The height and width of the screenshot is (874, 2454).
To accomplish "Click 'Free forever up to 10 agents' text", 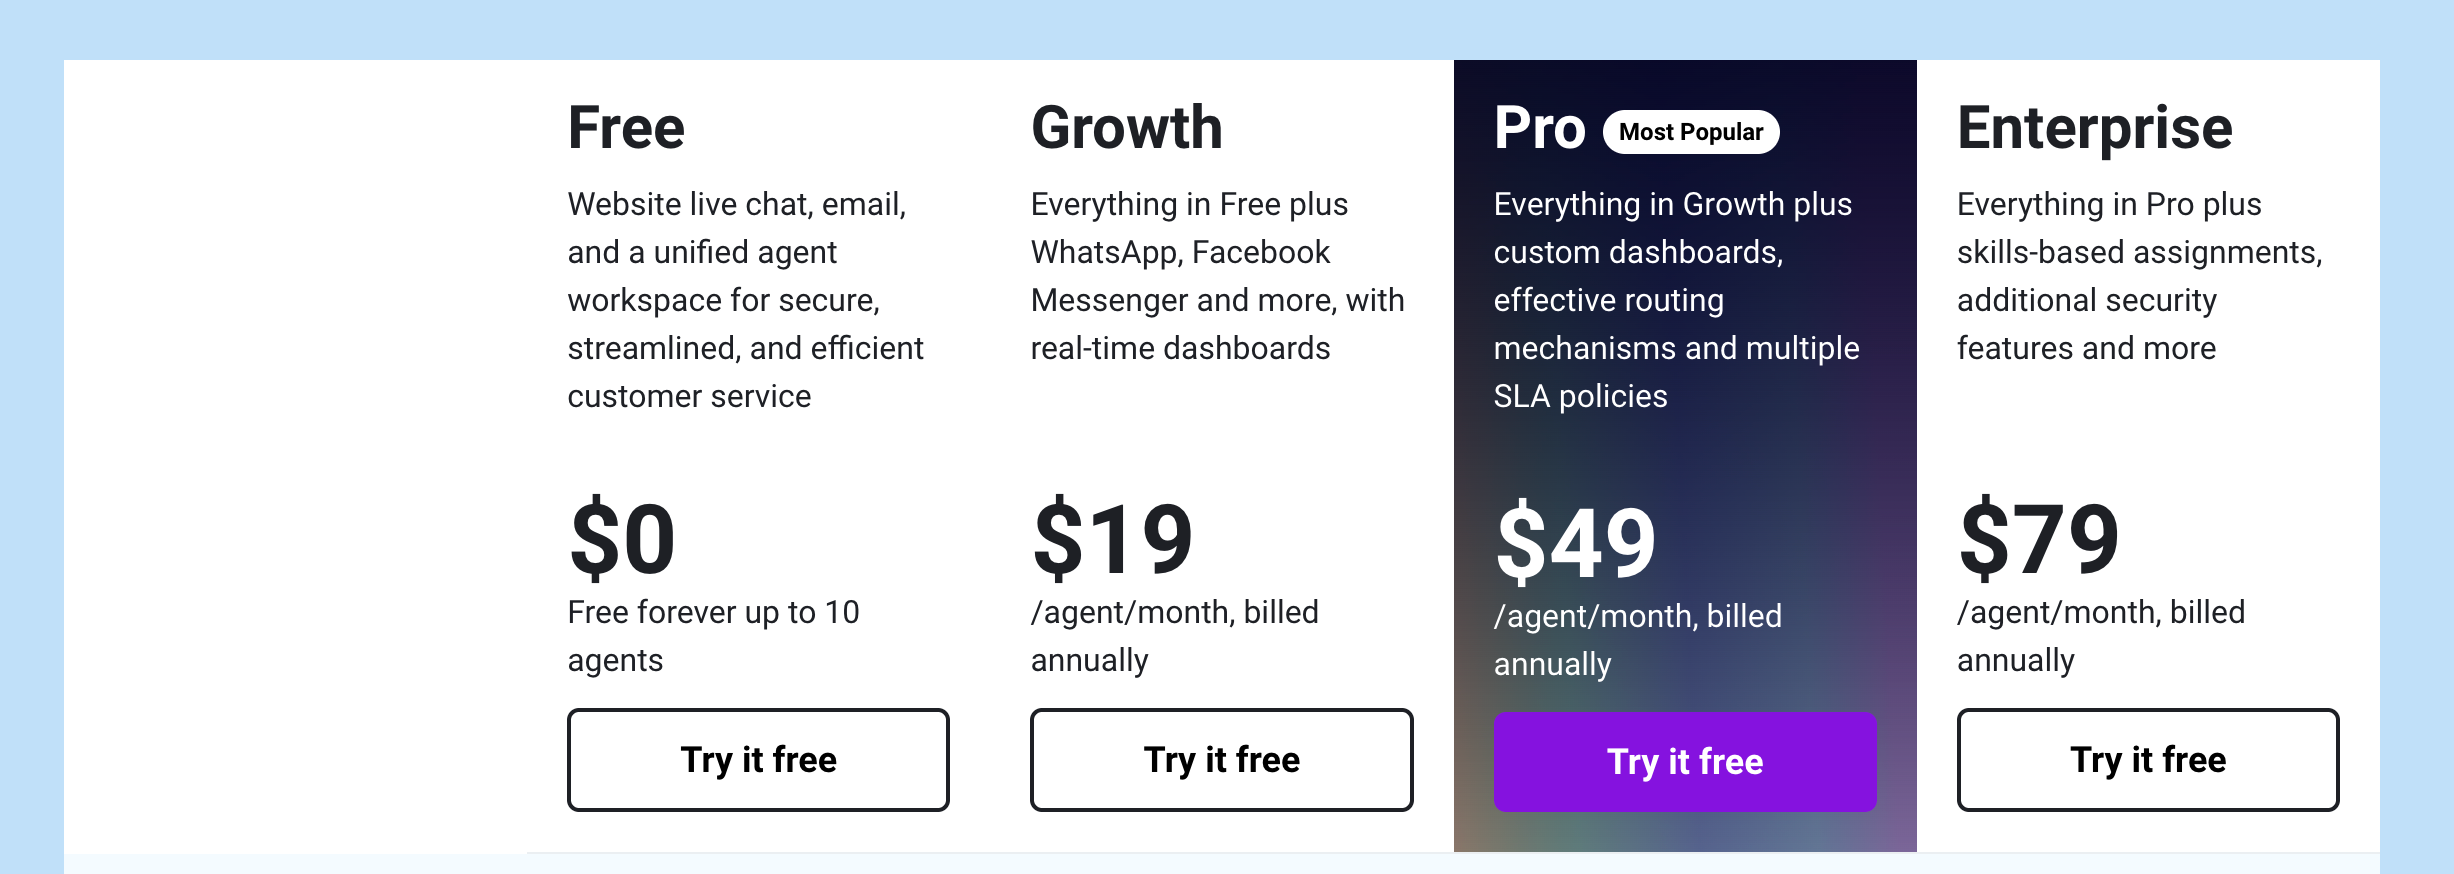I will coord(713,636).
